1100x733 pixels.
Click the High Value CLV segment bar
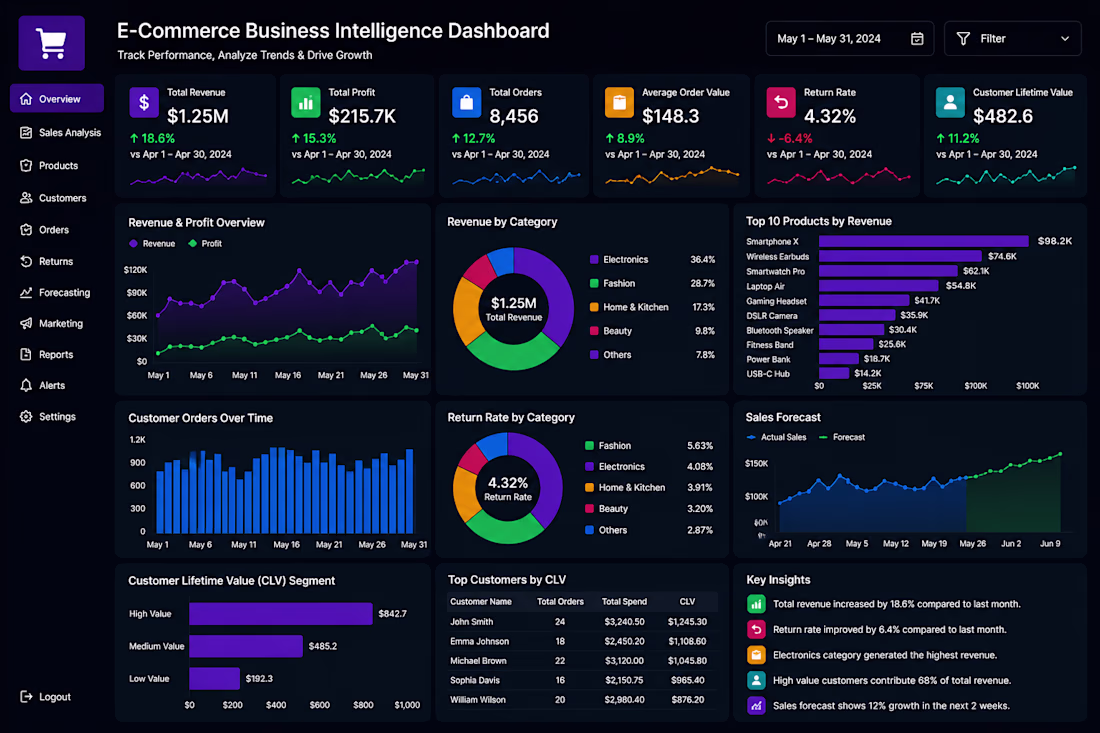pyautogui.click(x=281, y=614)
